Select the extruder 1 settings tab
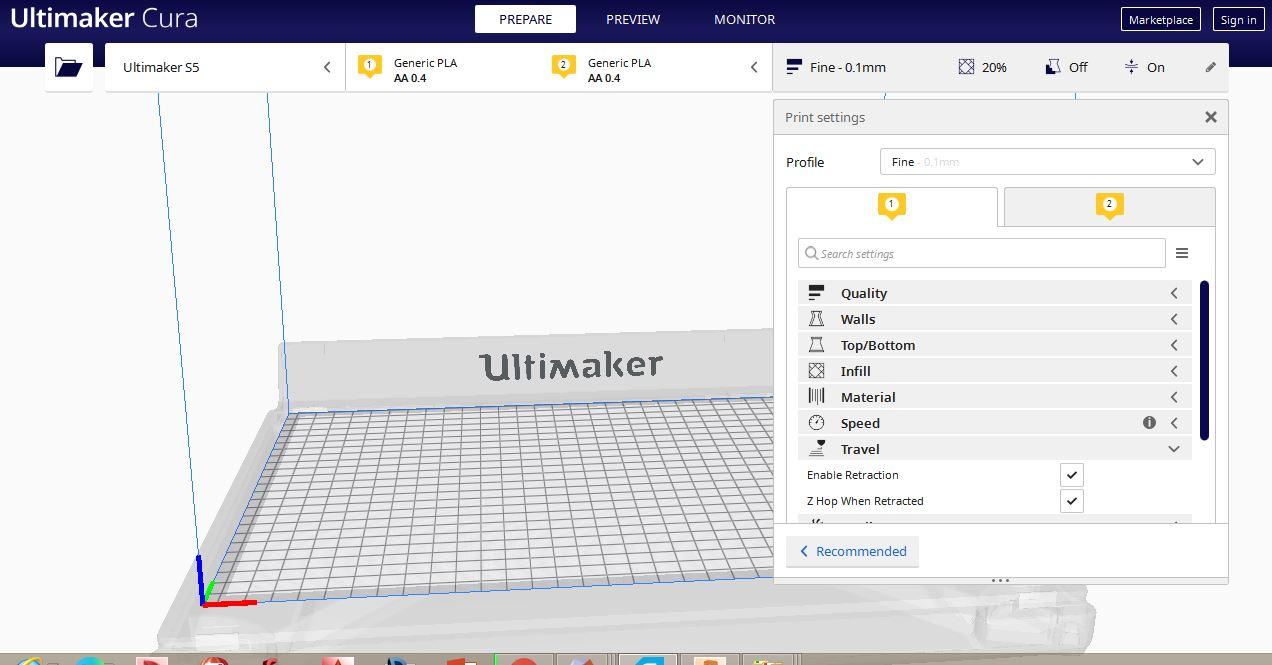This screenshot has height=665, width=1272. 892,207
